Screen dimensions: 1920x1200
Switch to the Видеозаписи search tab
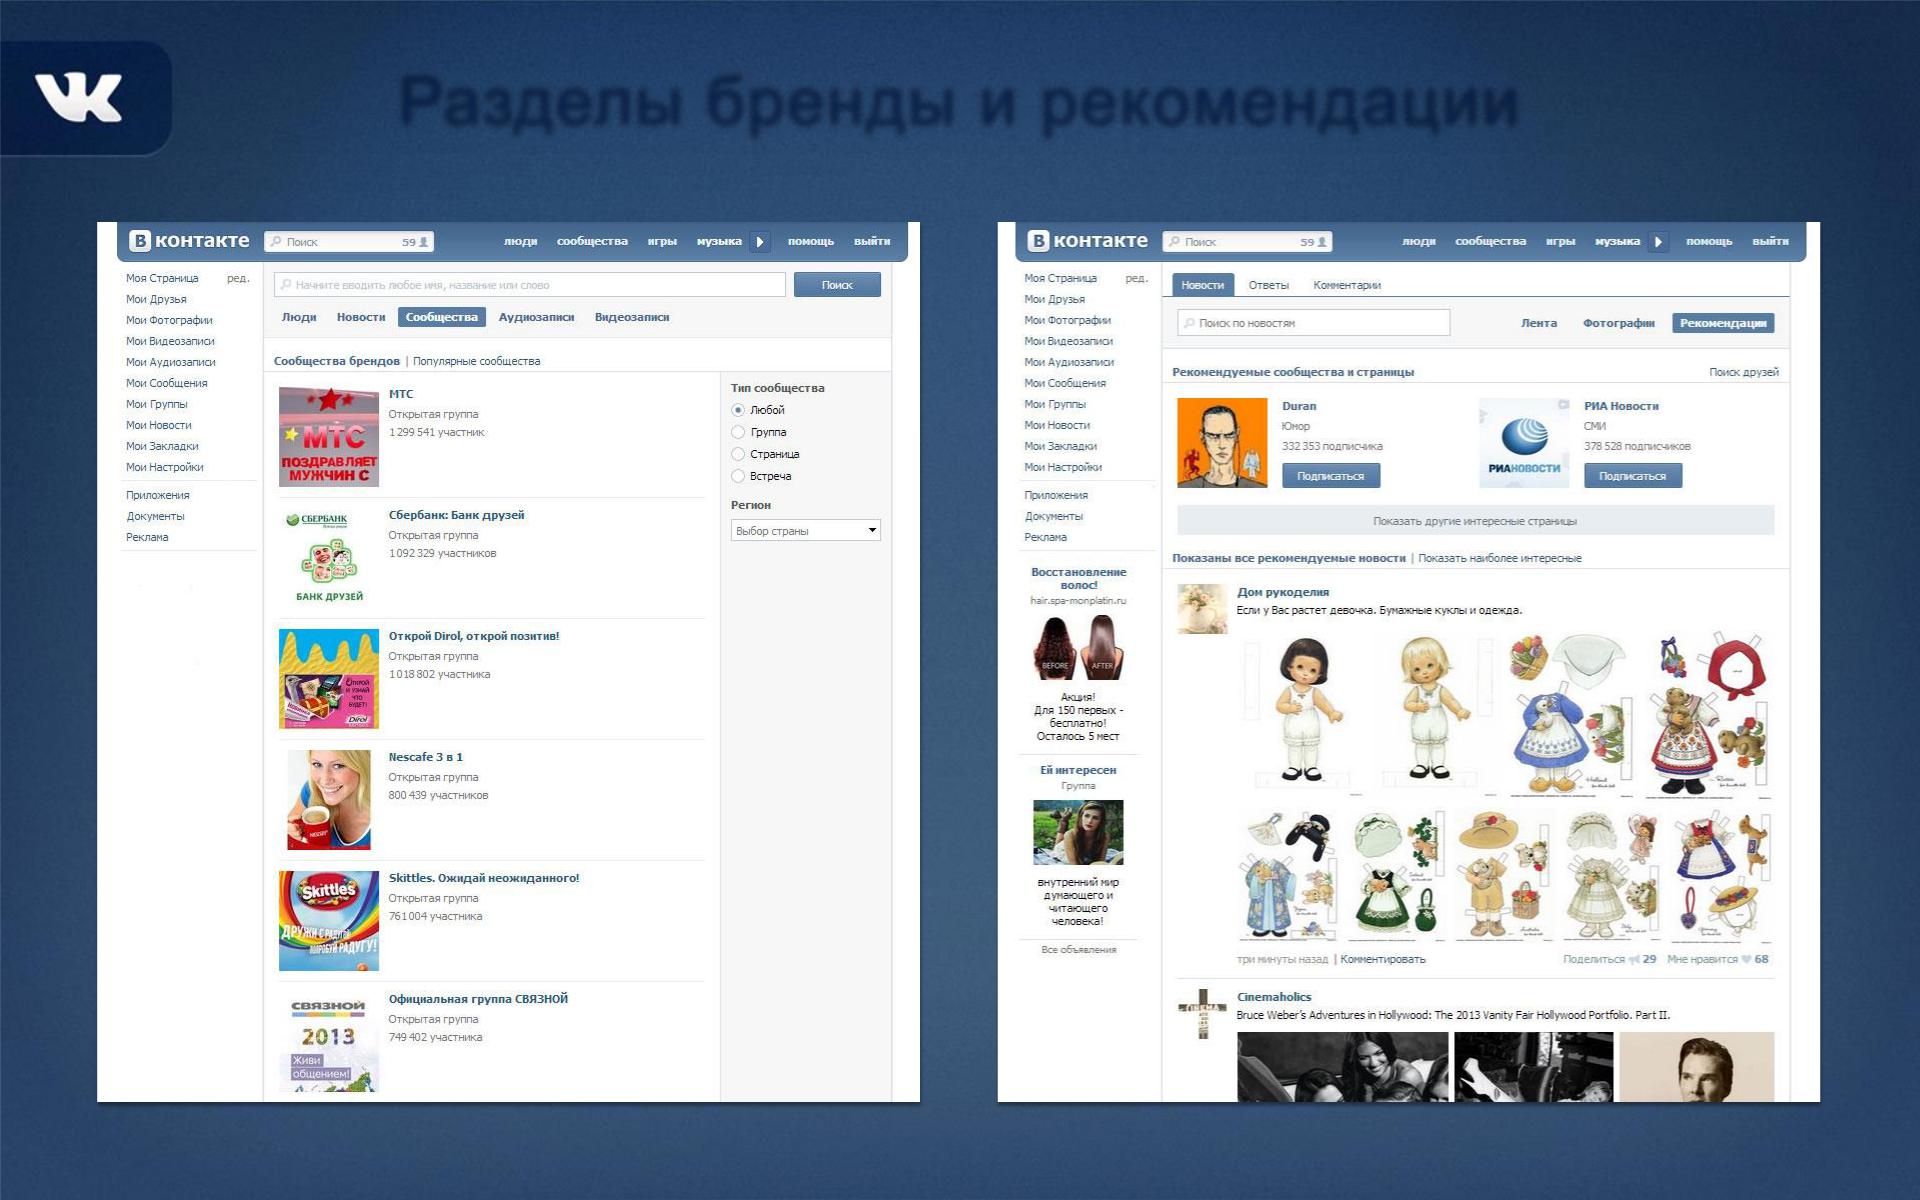point(632,317)
